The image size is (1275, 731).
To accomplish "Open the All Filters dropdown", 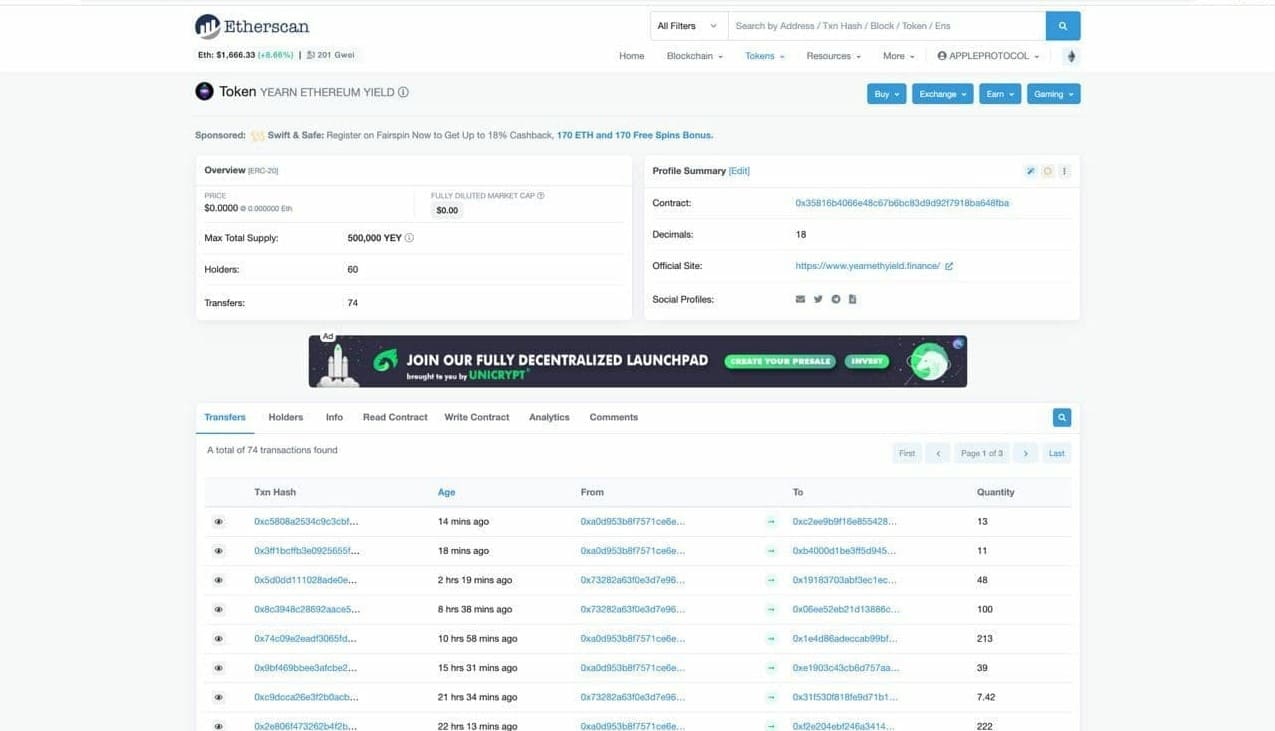I will click(688, 26).
